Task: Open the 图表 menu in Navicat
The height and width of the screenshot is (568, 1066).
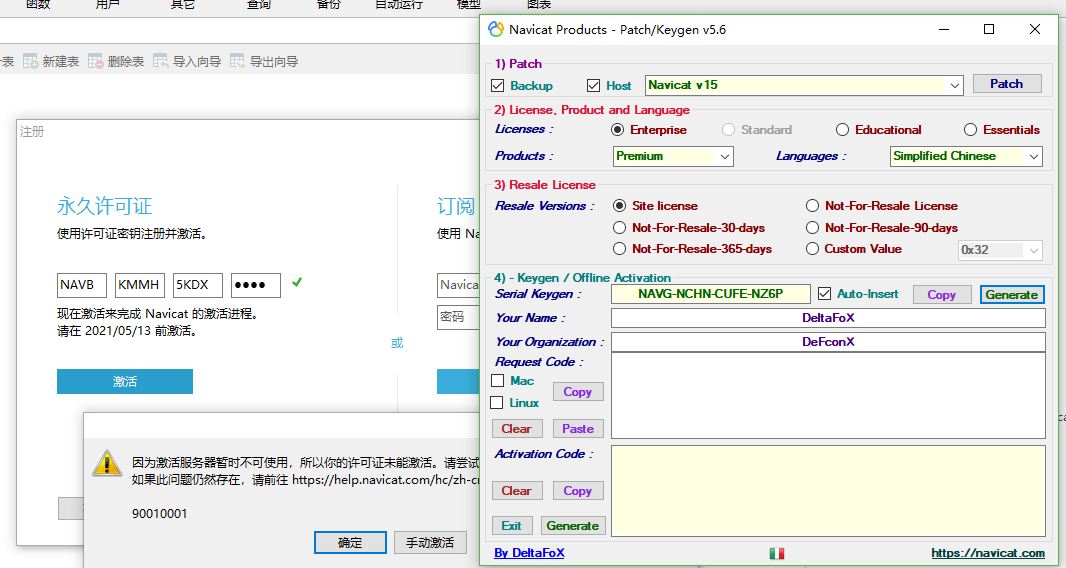Action: (x=539, y=4)
